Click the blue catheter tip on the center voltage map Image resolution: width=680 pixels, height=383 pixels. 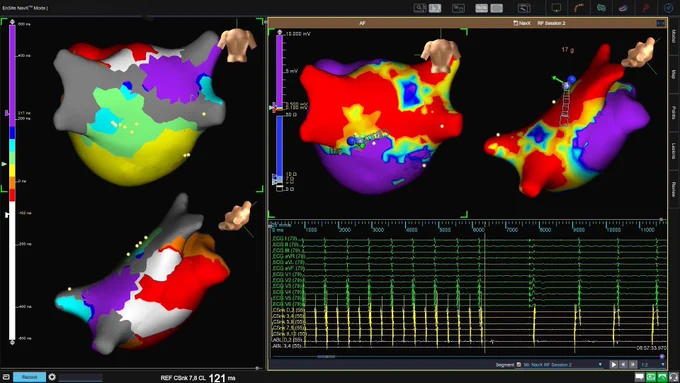pyautogui.click(x=351, y=141)
